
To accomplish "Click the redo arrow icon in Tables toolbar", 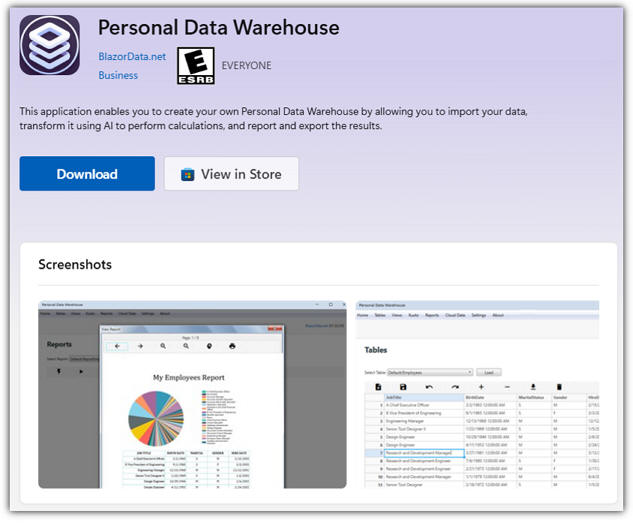I will point(455,387).
